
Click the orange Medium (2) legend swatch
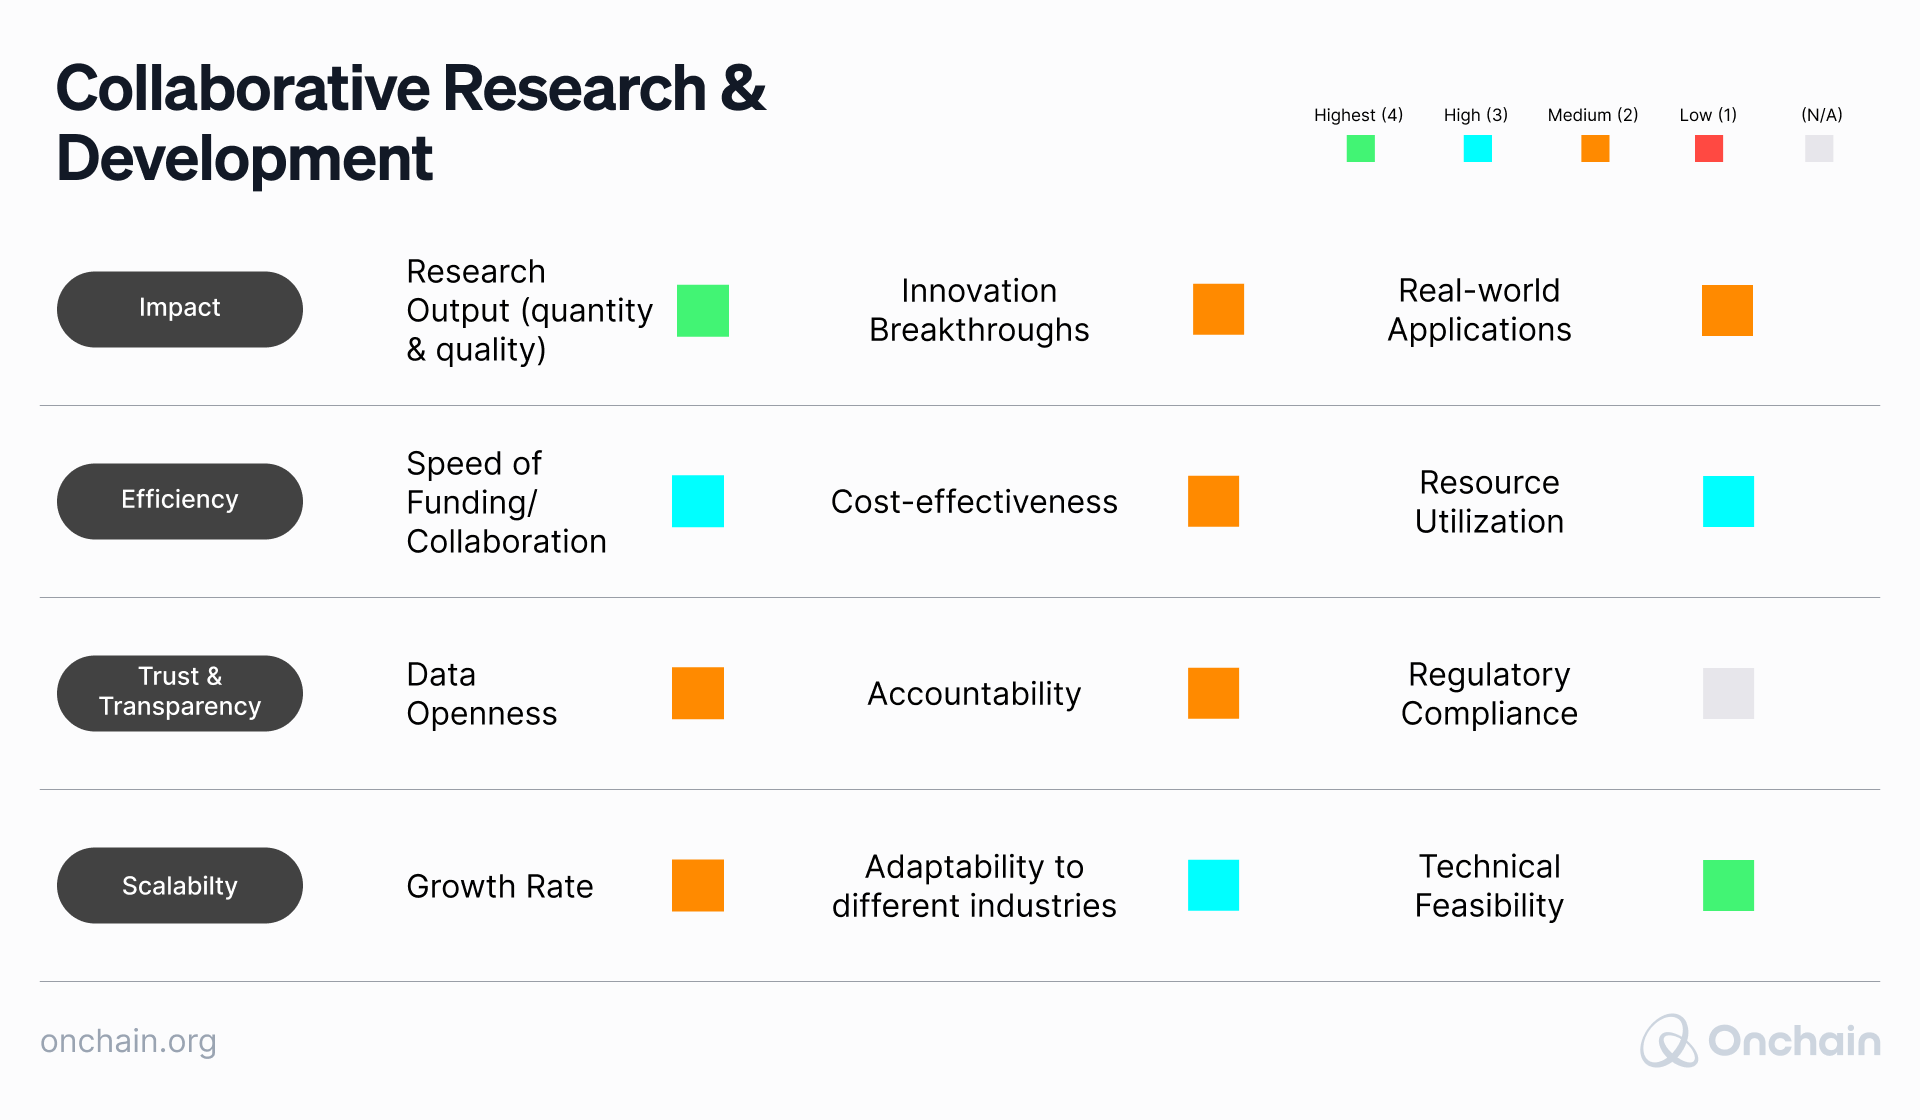click(1595, 149)
